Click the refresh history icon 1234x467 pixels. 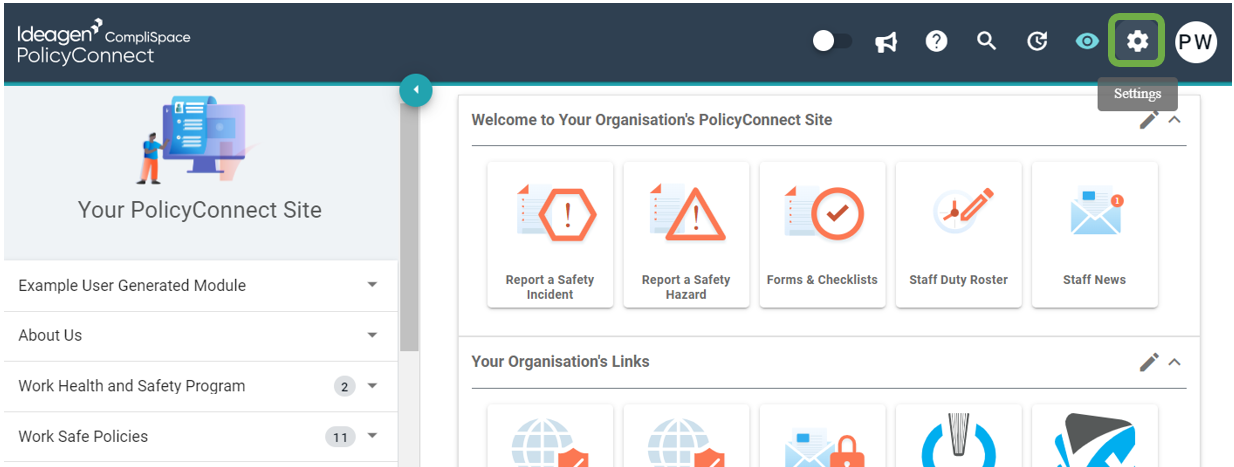coord(1038,42)
